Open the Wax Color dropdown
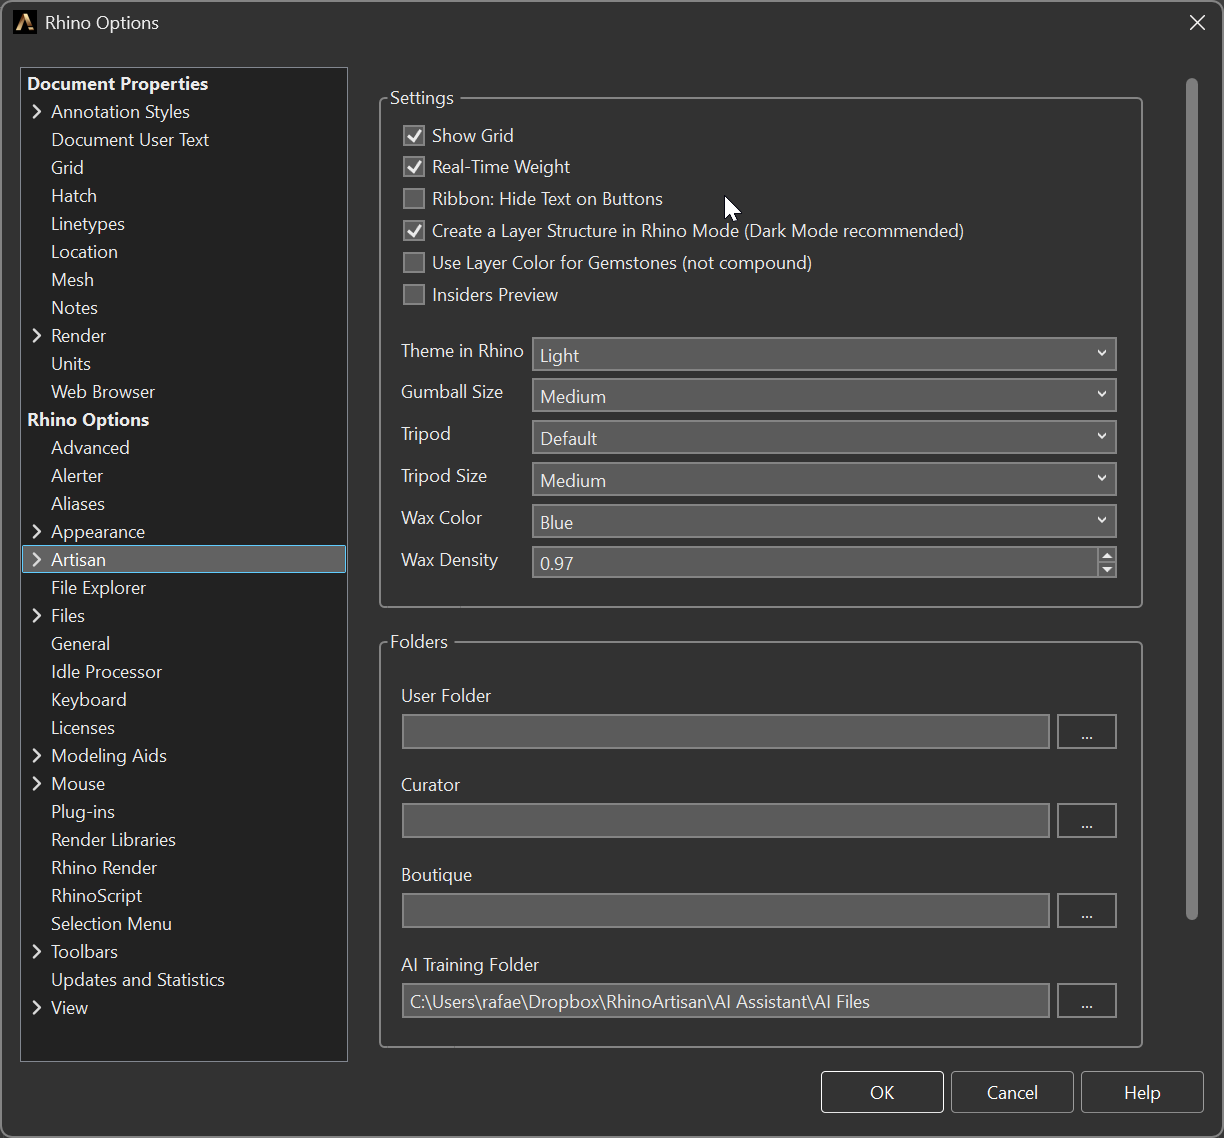This screenshot has height=1138, width=1224. 824,521
